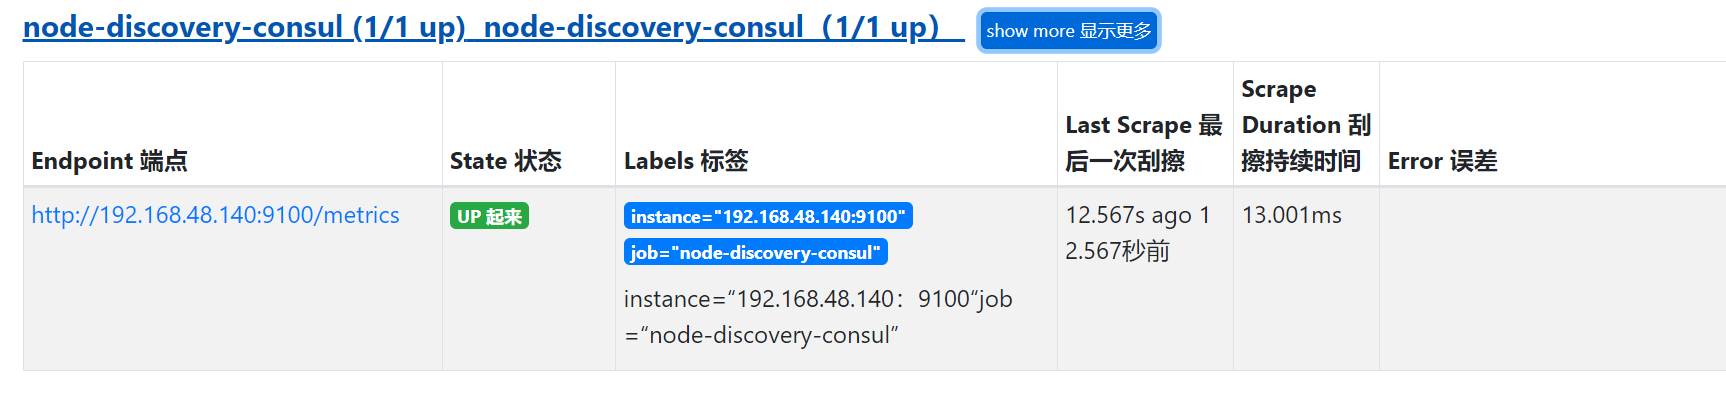The width and height of the screenshot is (1726, 402).
Task: Click the empty area below the UP badge
Action: tap(528, 300)
